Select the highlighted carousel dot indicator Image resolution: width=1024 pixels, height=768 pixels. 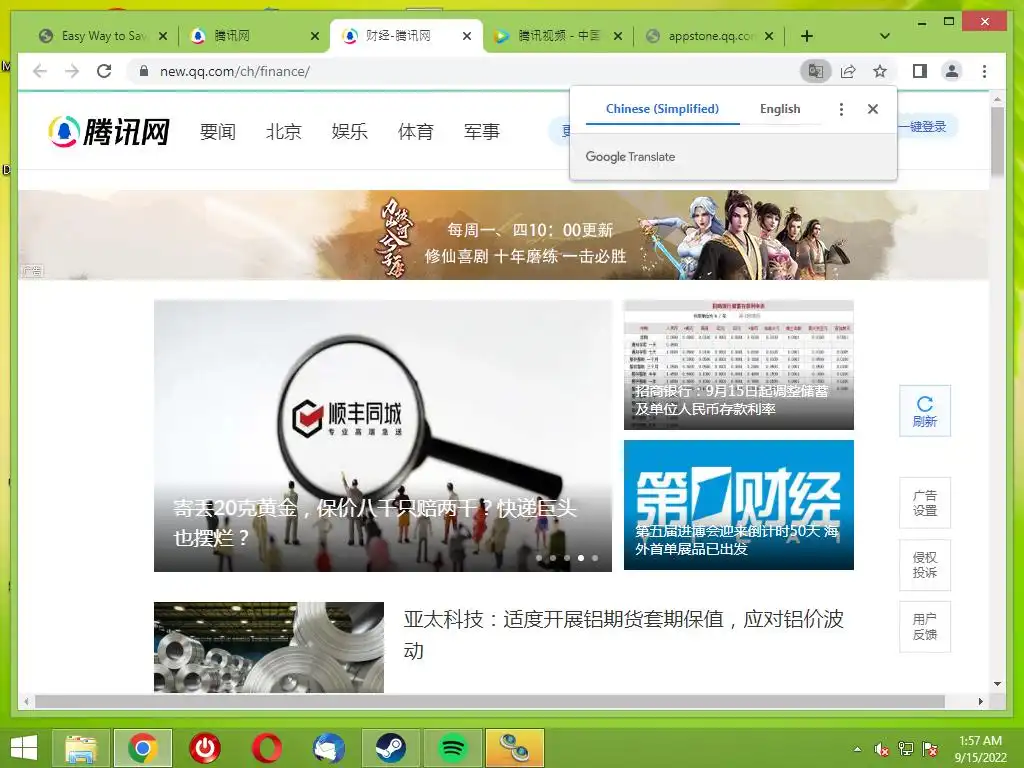[x=581, y=558]
